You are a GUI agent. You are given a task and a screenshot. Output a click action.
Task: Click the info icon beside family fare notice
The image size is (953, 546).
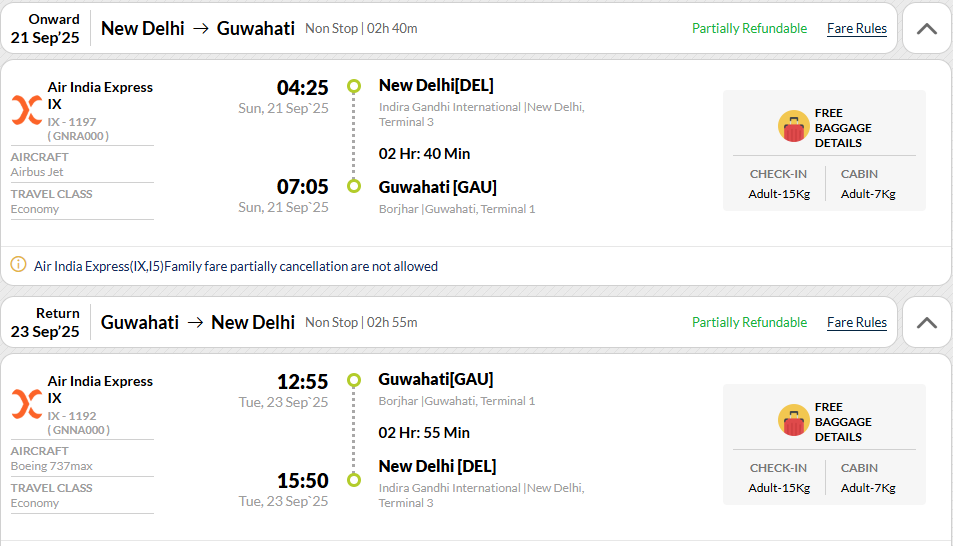[18, 264]
